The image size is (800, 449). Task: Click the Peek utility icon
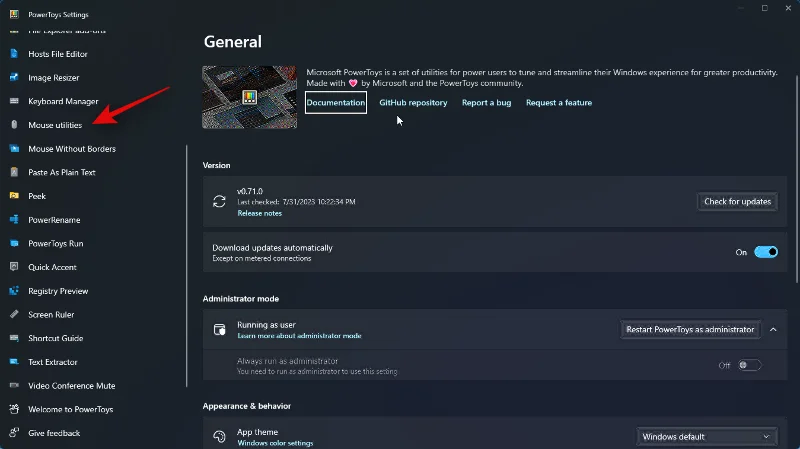[x=14, y=196]
